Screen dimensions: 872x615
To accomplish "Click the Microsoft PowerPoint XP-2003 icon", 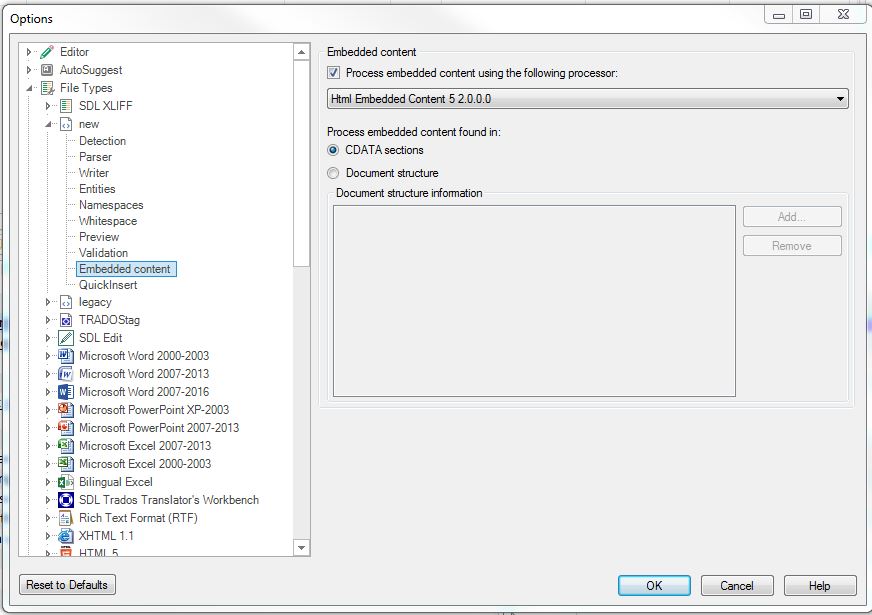I will coord(66,410).
